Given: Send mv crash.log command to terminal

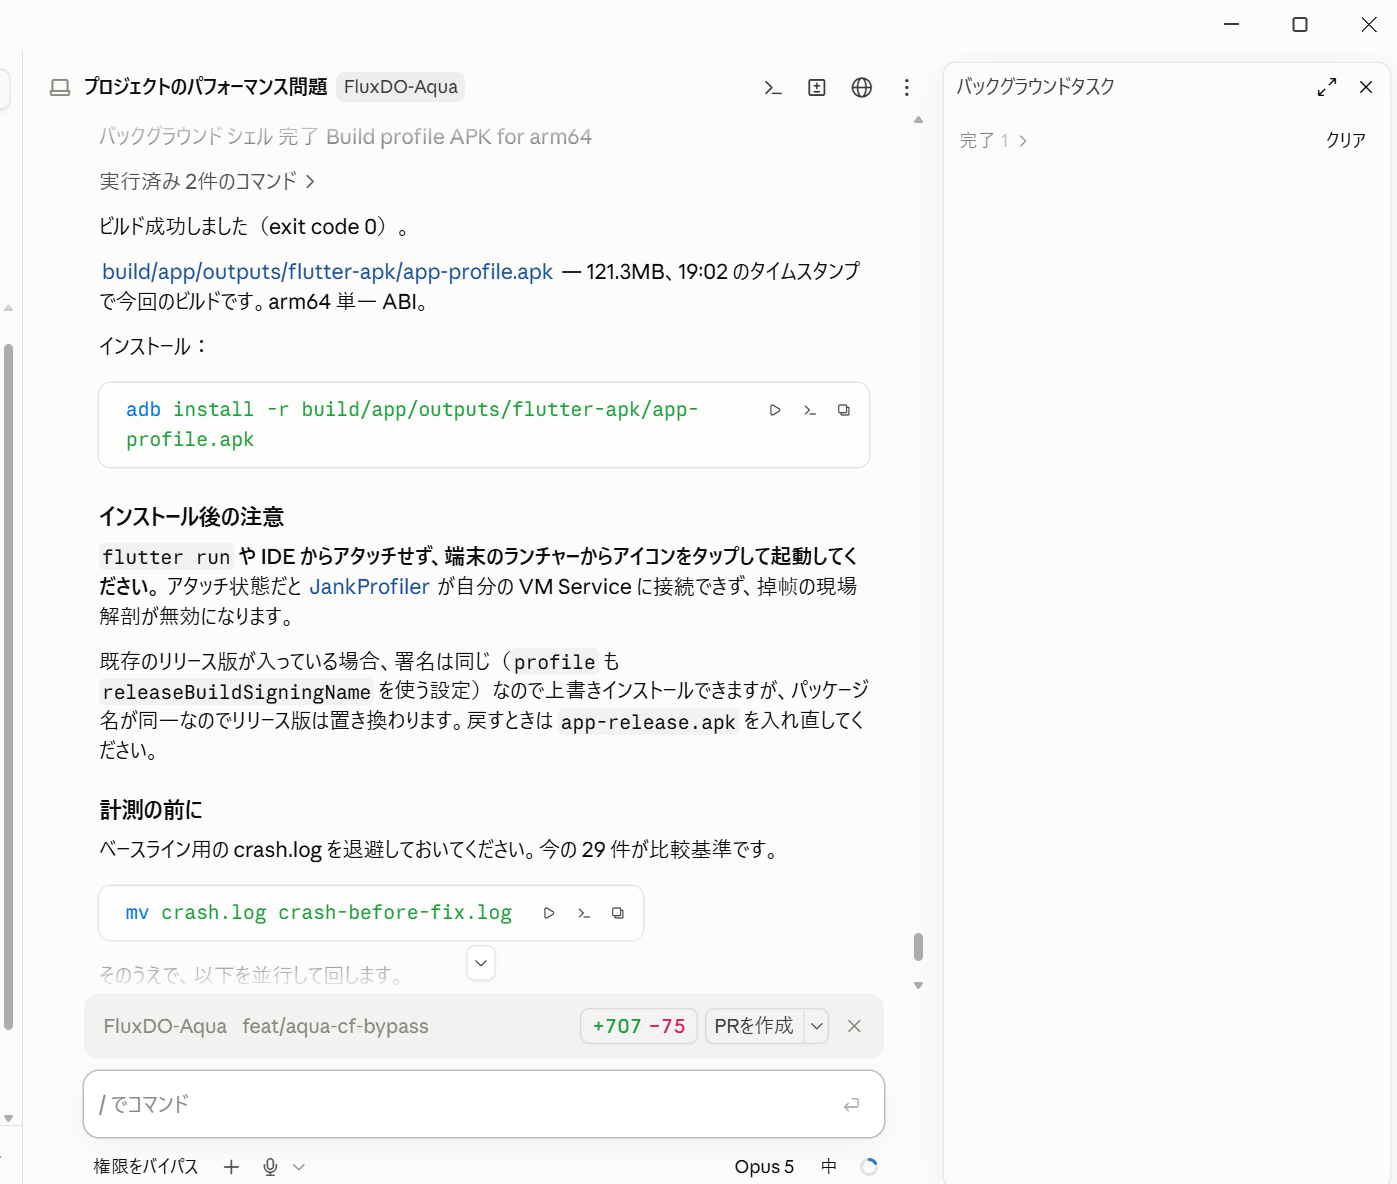Looking at the screenshot, I should [584, 913].
